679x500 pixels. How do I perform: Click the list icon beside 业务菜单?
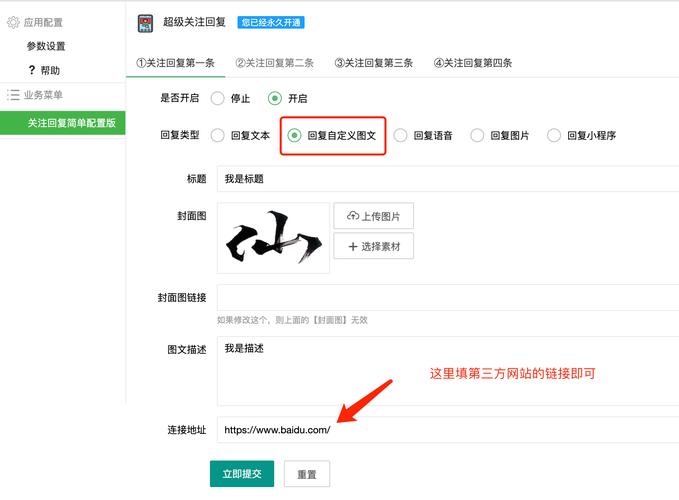tap(13, 95)
